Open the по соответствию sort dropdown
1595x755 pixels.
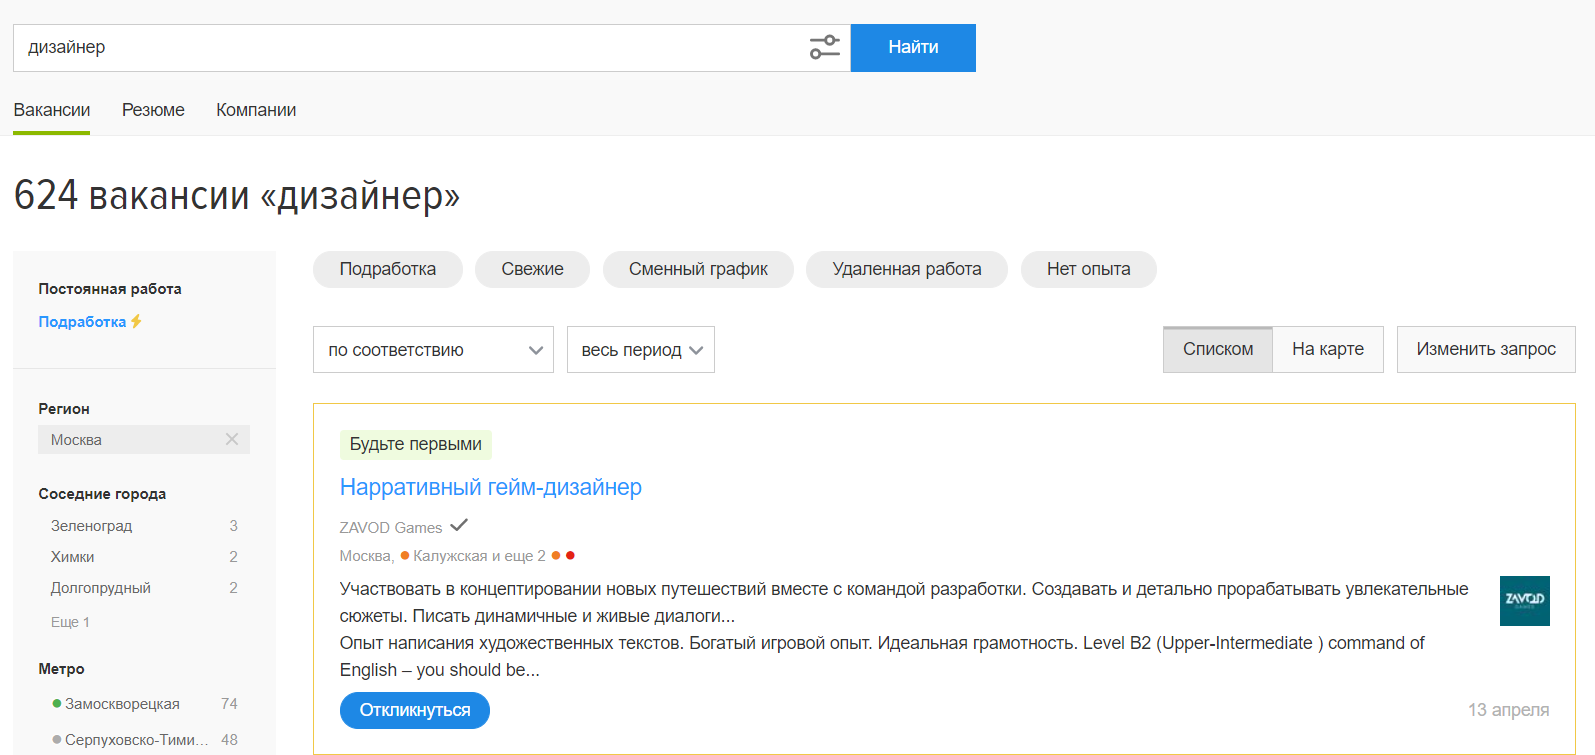tap(433, 350)
